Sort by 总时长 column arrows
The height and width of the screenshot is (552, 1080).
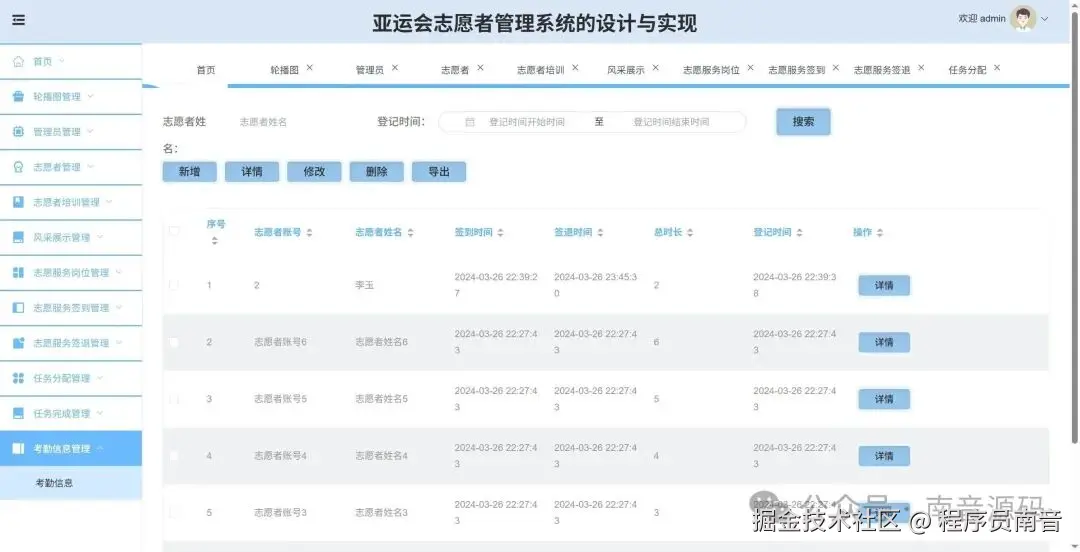point(690,233)
